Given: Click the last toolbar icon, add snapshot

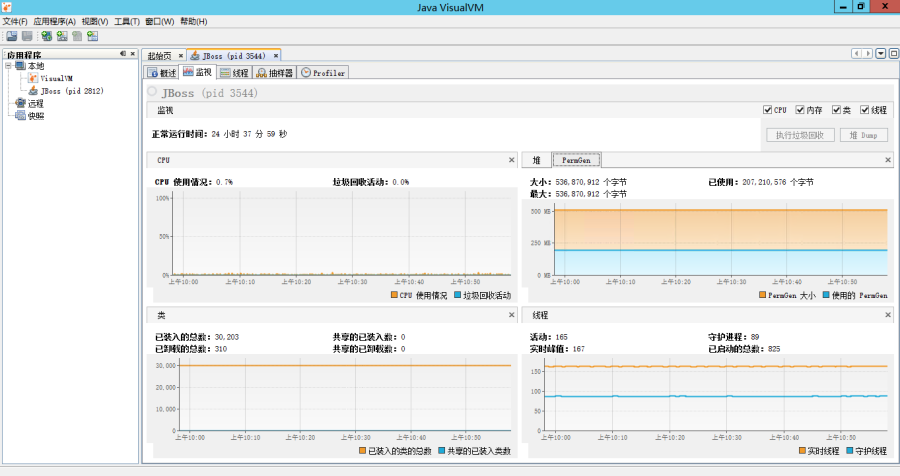Looking at the screenshot, I should (x=92, y=36).
